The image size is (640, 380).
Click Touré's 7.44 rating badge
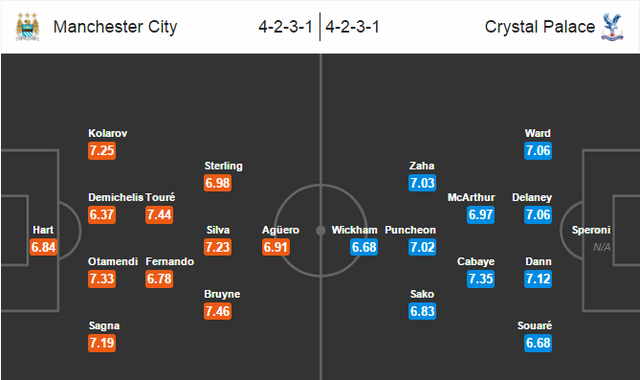(x=159, y=215)
